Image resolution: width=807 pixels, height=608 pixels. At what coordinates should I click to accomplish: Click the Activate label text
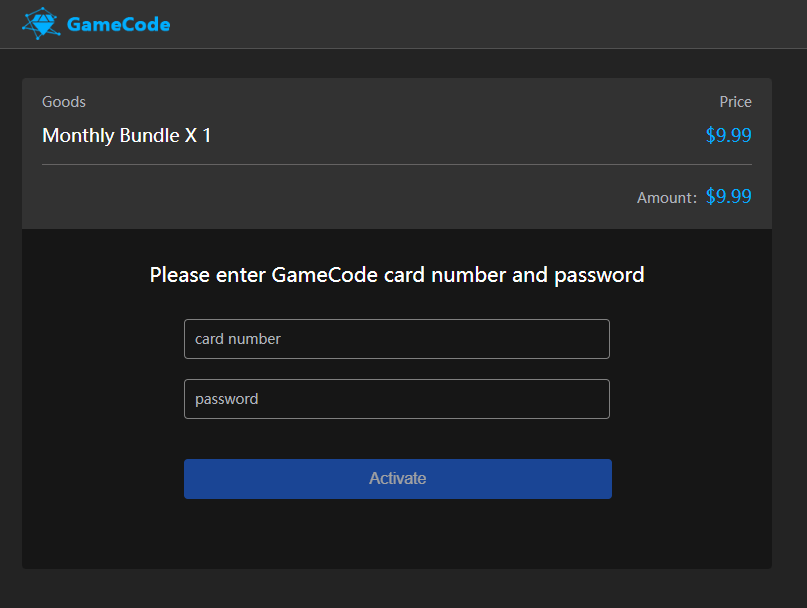tap(397, 478)
